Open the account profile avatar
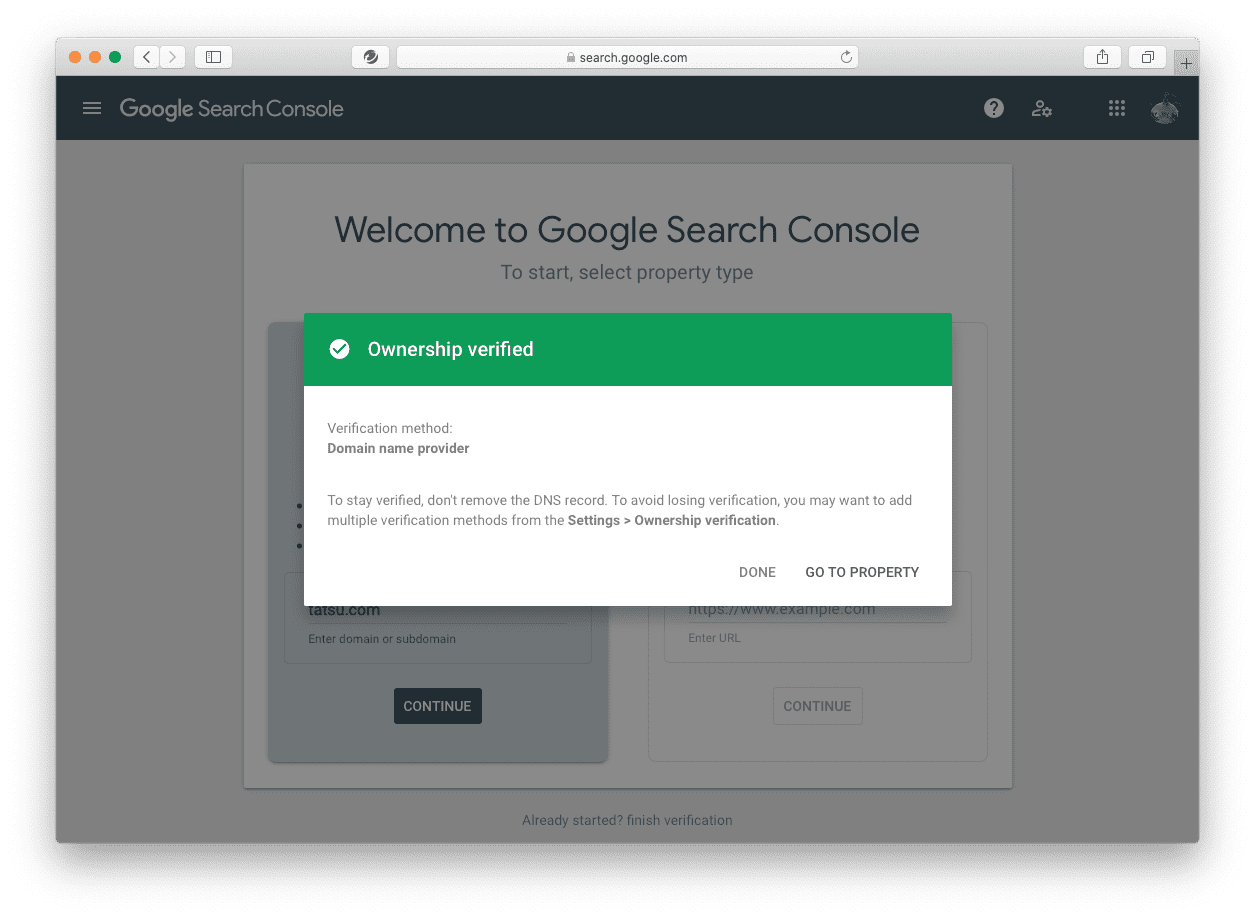This screenshot has height=917, width=1255. [1164, 108]
